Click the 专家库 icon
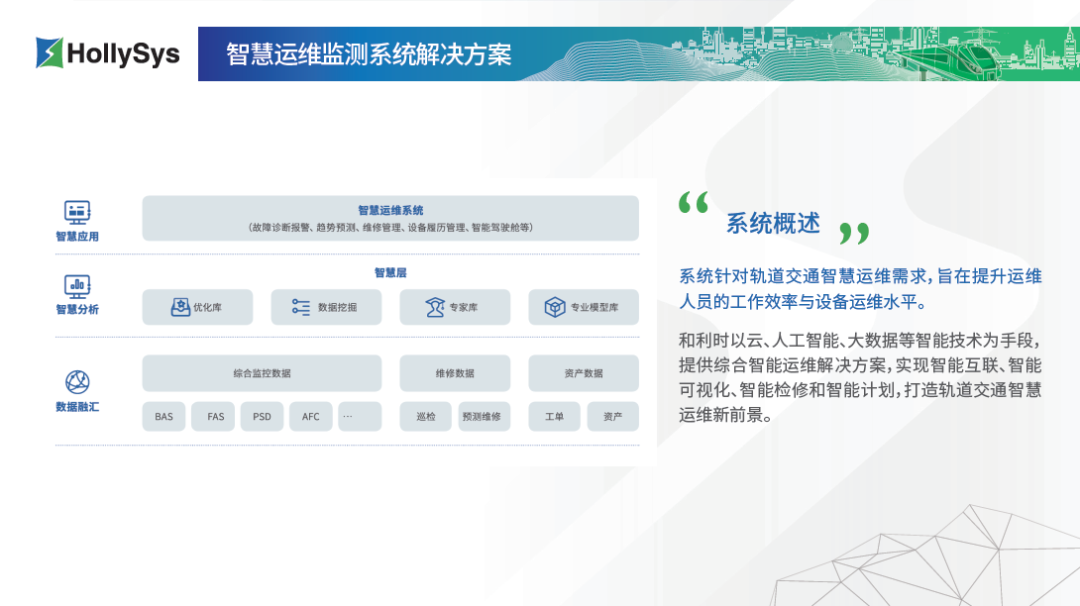The width and height of the screenshot is (1080, 606). pyautogui.click(x=435, y=307)
